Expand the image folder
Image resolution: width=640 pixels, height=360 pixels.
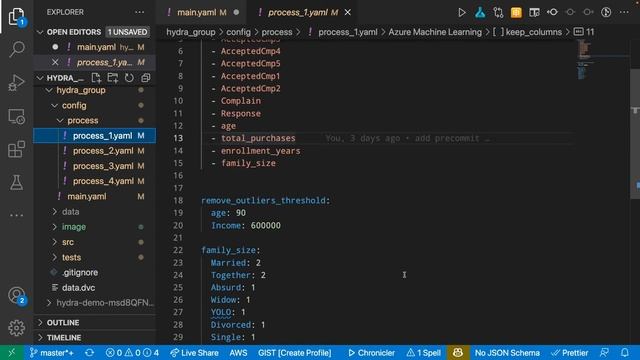tap(55, 227)
